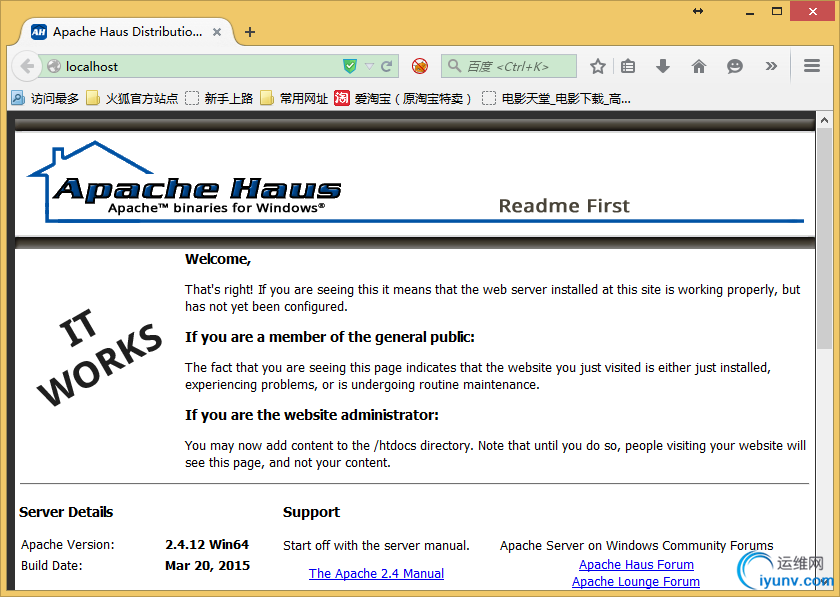Expand the toolbar overflow chevron
The width and height of the screenshot is (840, 597).
coord(771,66)
